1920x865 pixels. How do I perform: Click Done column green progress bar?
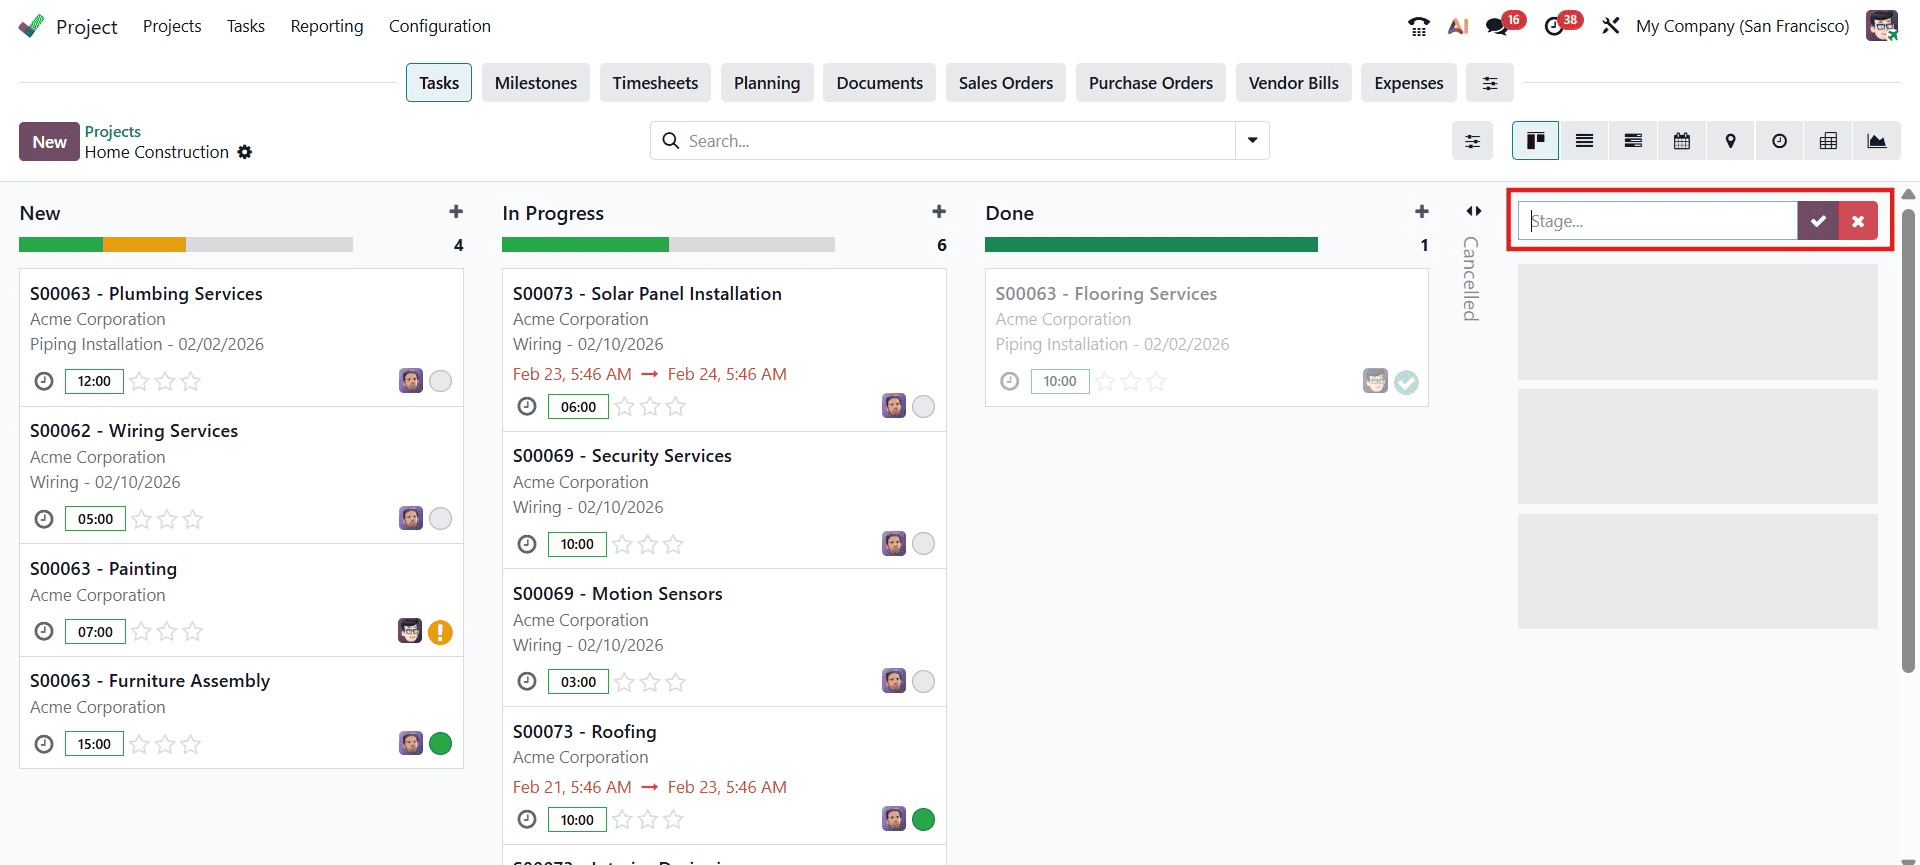[x=1151, y=244]
